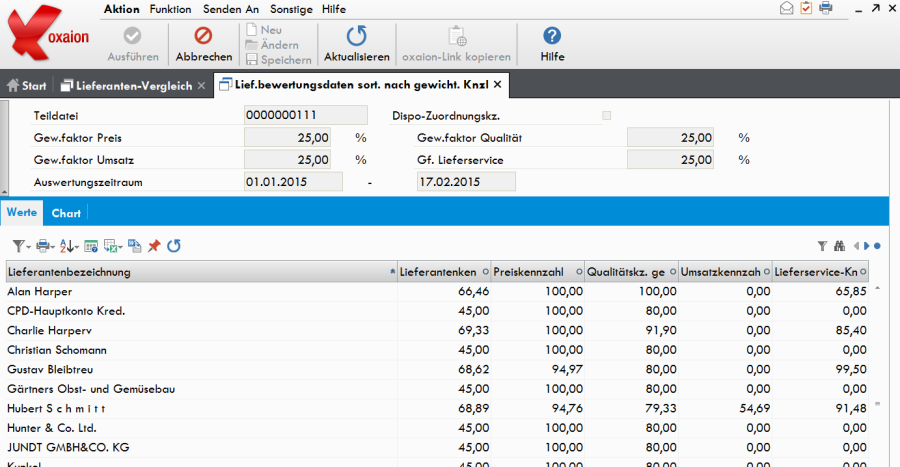Switch to the Werte tab
Viewport: 900px width, 467px height.
pyautogui.click(x=22, y=212)
